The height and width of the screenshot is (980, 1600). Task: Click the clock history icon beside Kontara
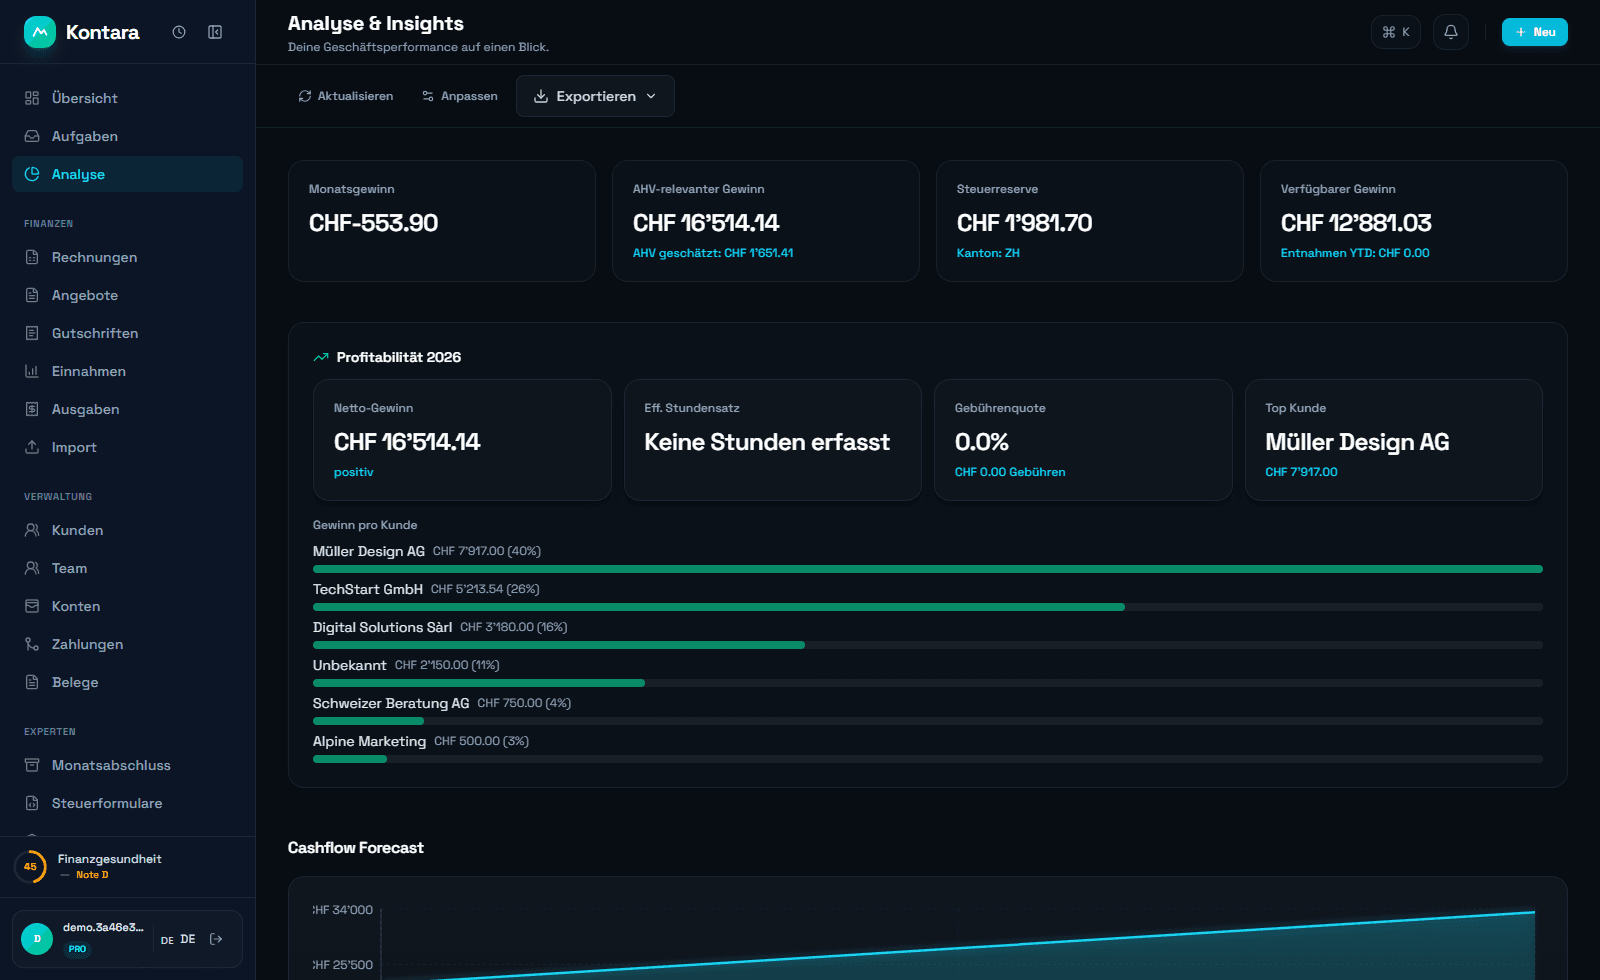point(179,32)
